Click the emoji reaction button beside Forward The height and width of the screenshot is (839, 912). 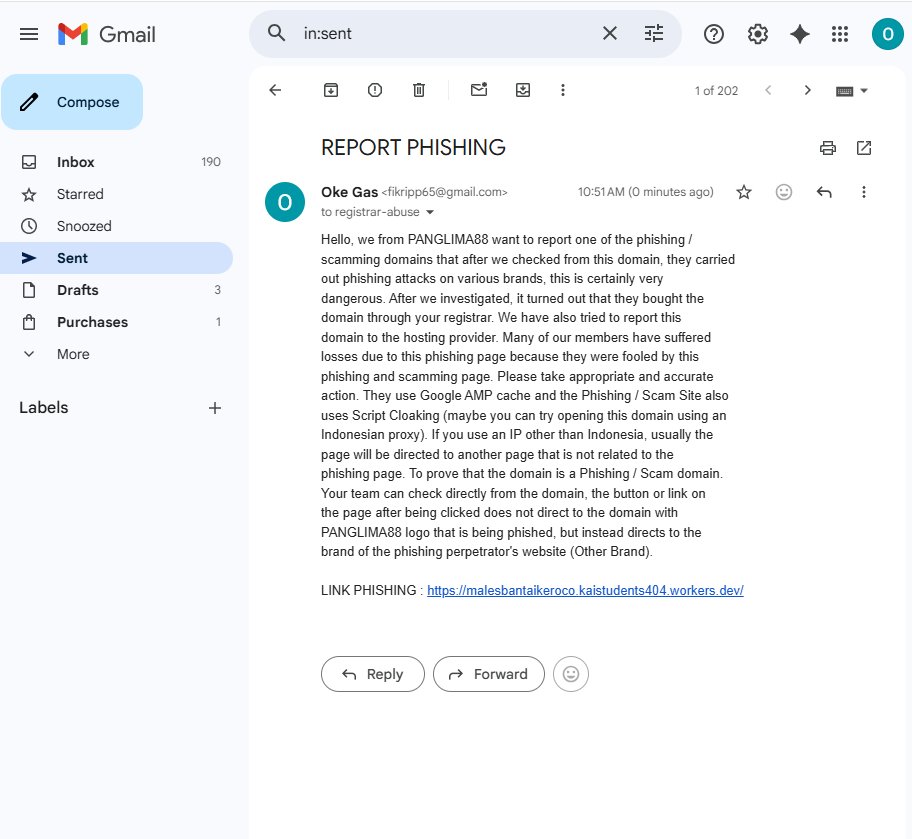[x=571, y=674]
